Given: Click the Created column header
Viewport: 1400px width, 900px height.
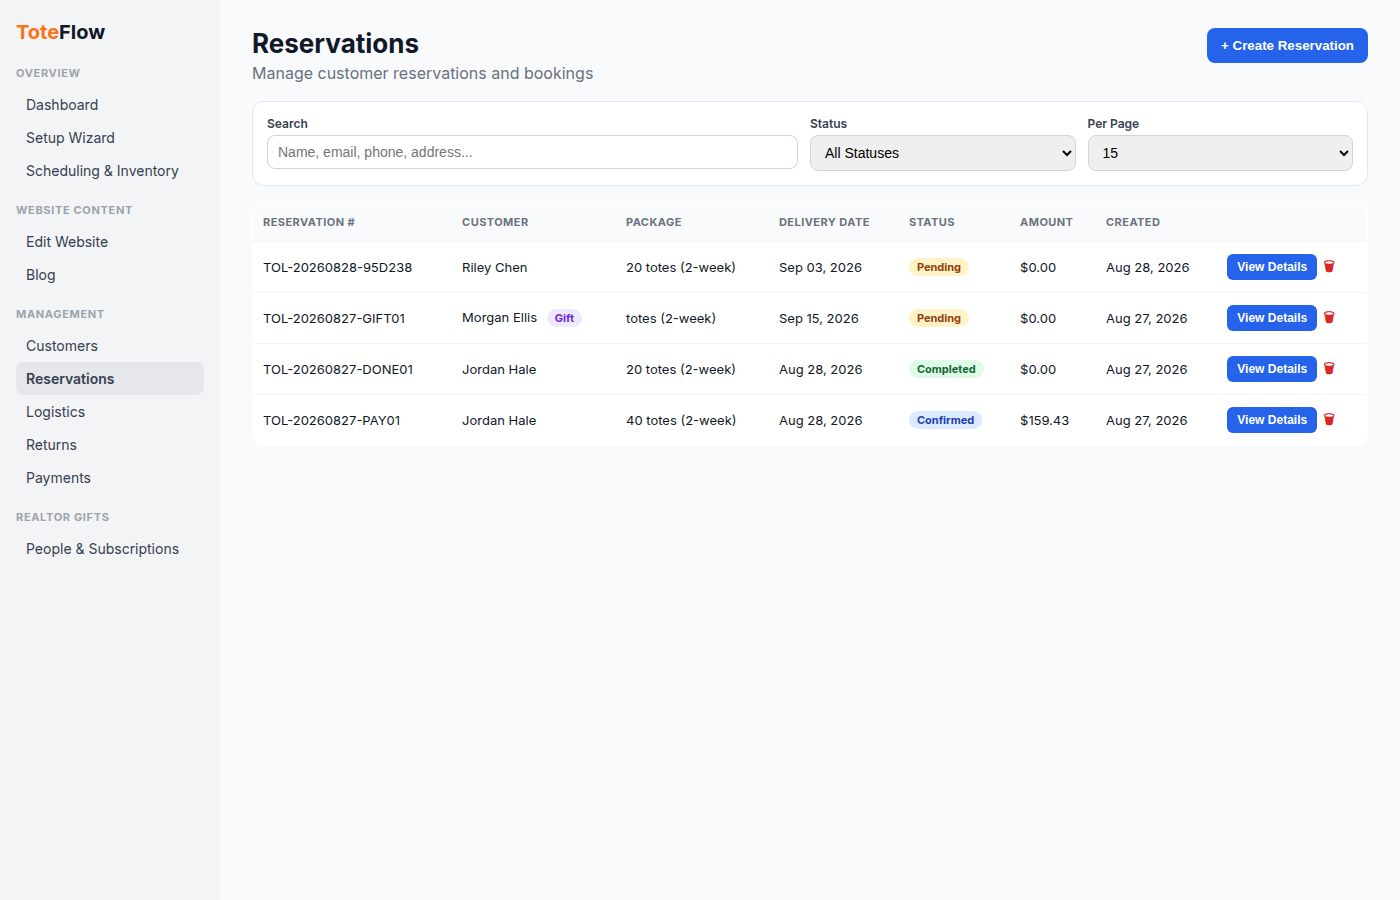Looking at the screenshot, I should (x=1133, y=222).
